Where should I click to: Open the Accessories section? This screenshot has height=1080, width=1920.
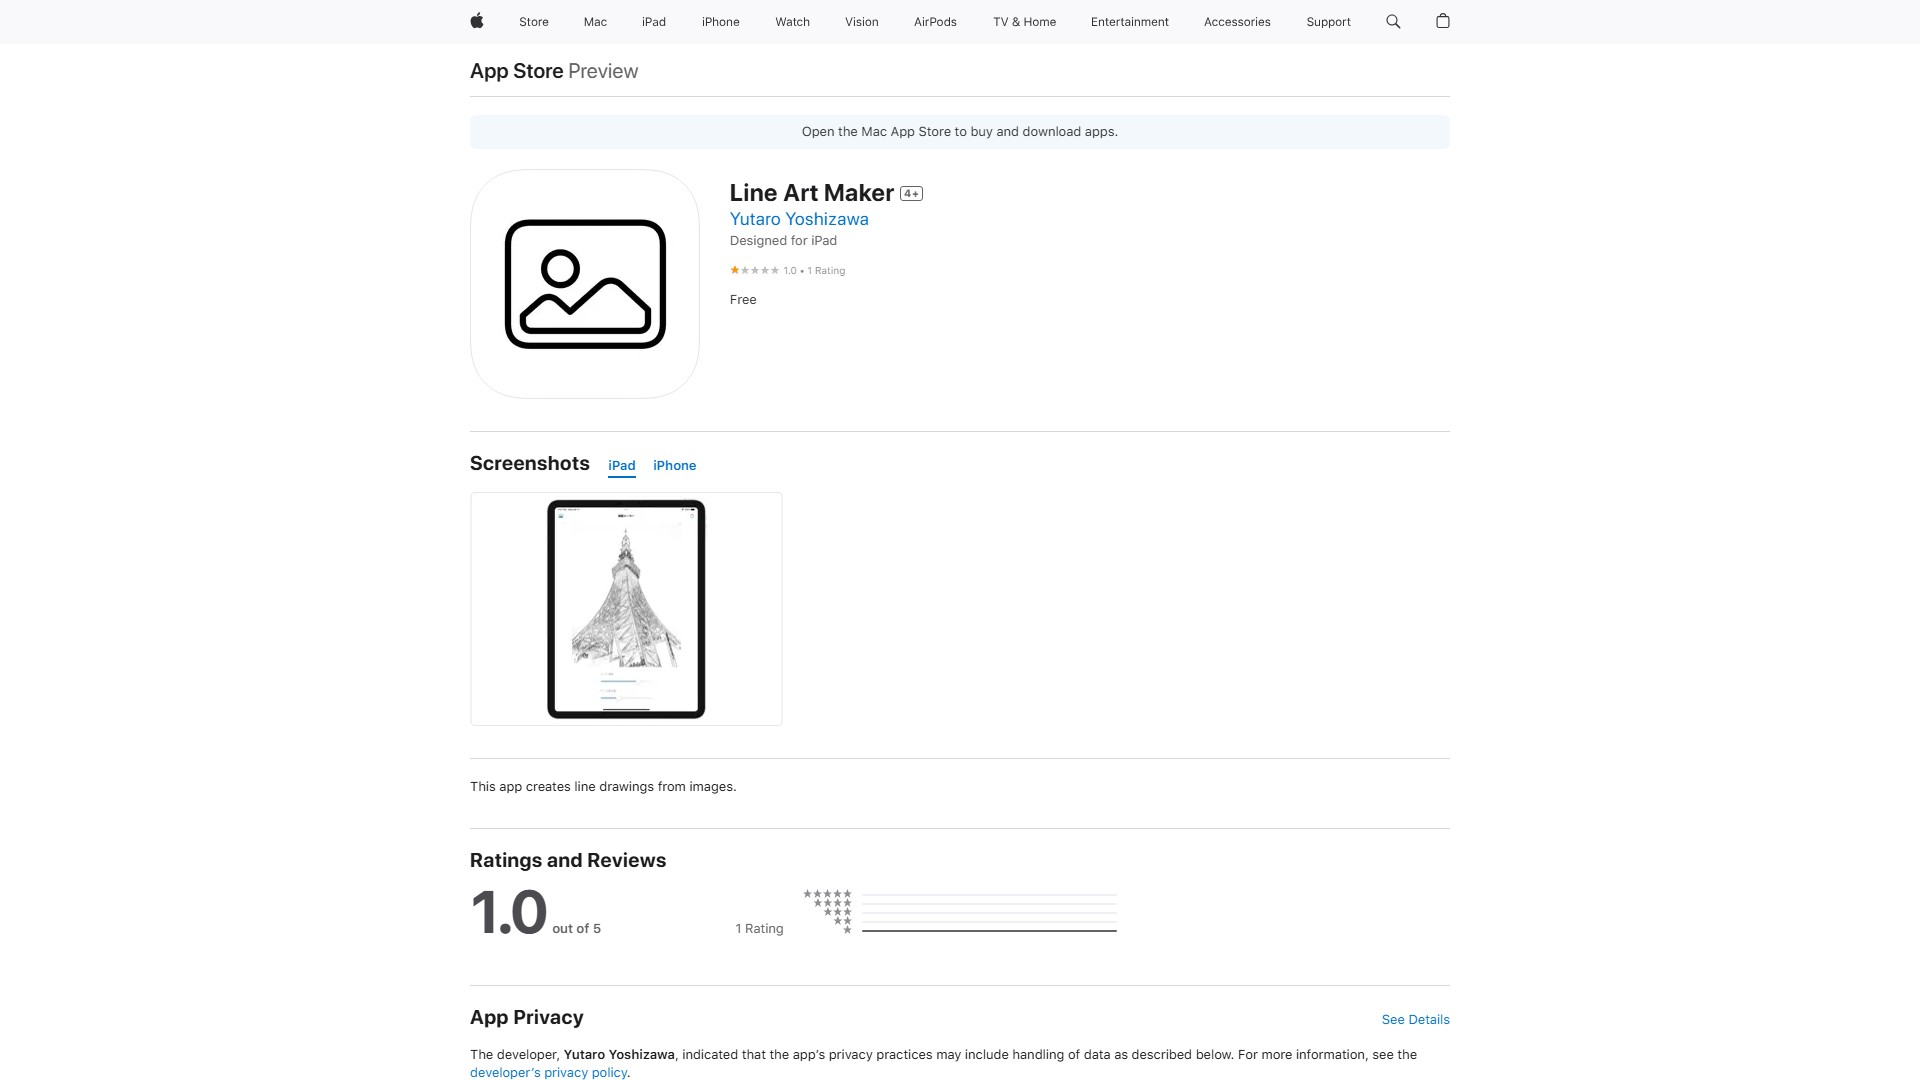(x=1237, y=21)
